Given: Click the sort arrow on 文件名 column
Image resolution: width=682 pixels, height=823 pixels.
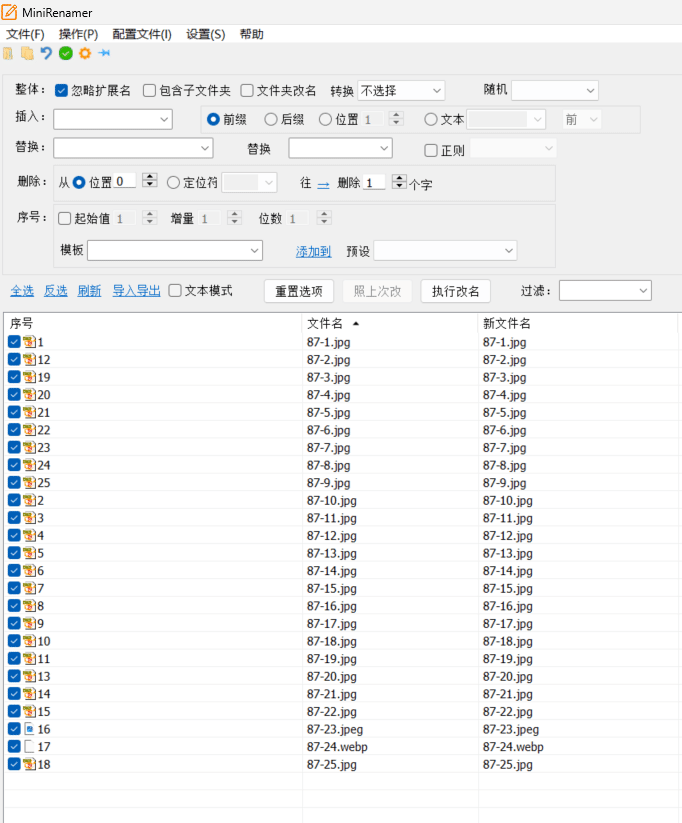Looking at the screenshot, I should click(356, 324).
